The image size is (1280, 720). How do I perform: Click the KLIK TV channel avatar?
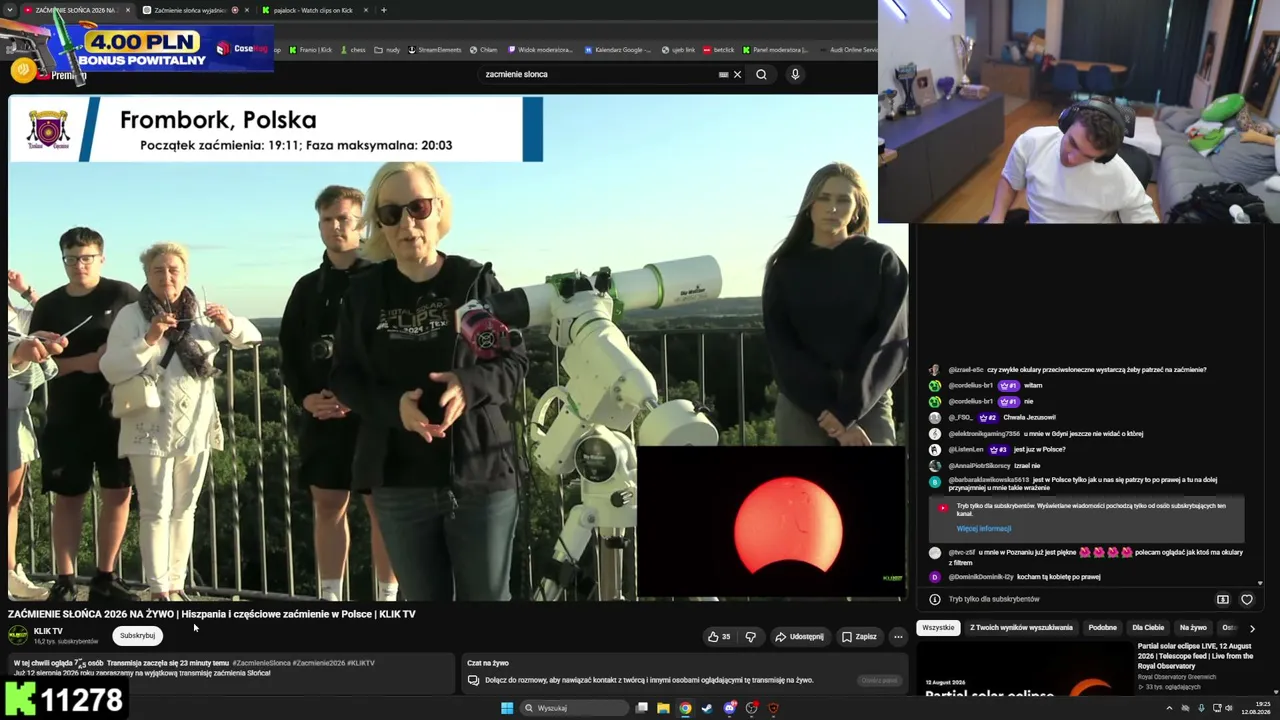pos(18,635)
